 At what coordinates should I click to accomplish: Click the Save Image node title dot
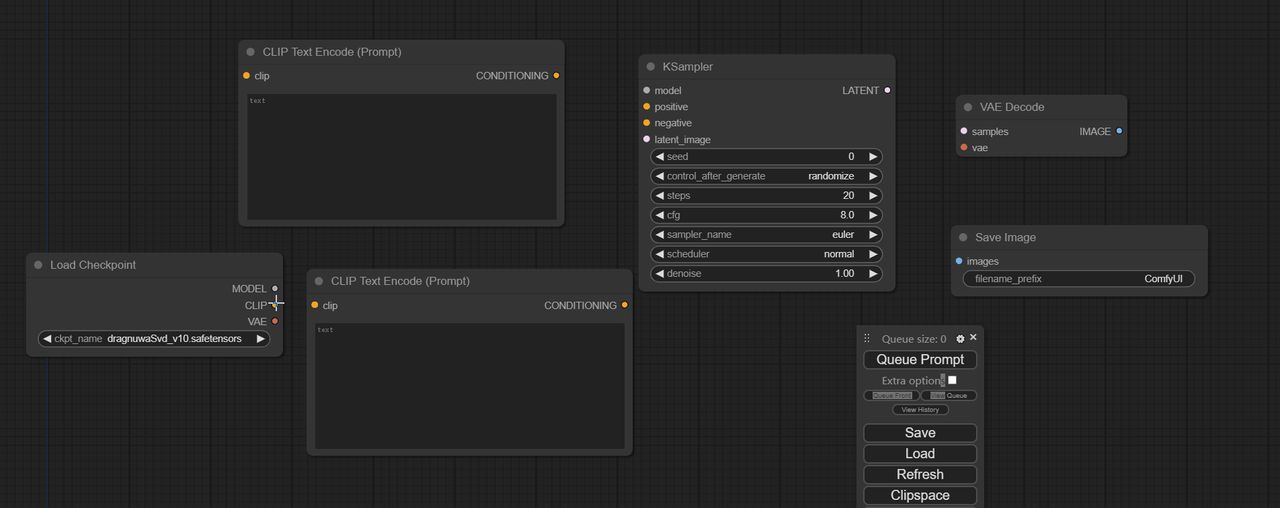(x=963, y=238)
